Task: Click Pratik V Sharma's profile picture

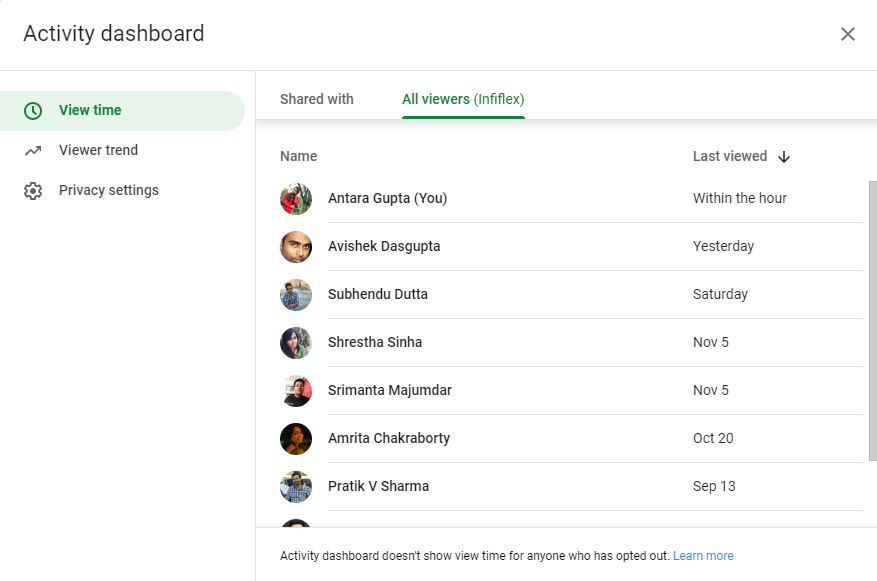Action: coord(296,487)
